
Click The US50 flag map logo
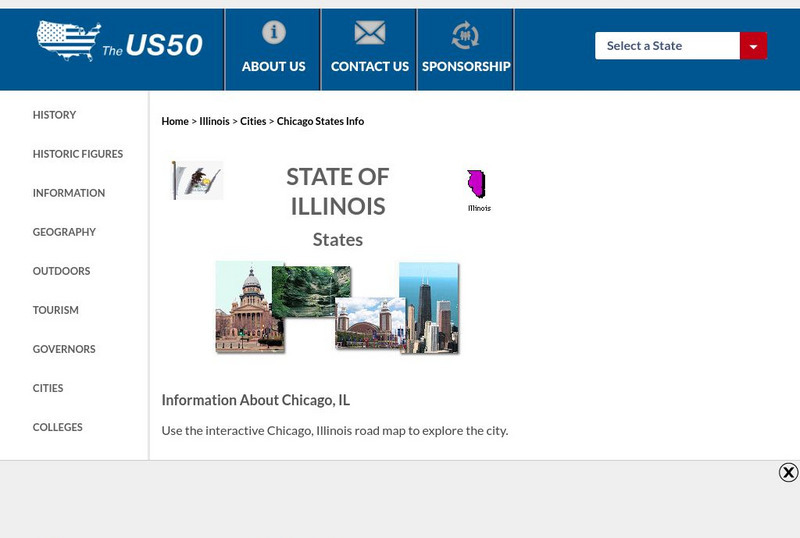(120, 42)
